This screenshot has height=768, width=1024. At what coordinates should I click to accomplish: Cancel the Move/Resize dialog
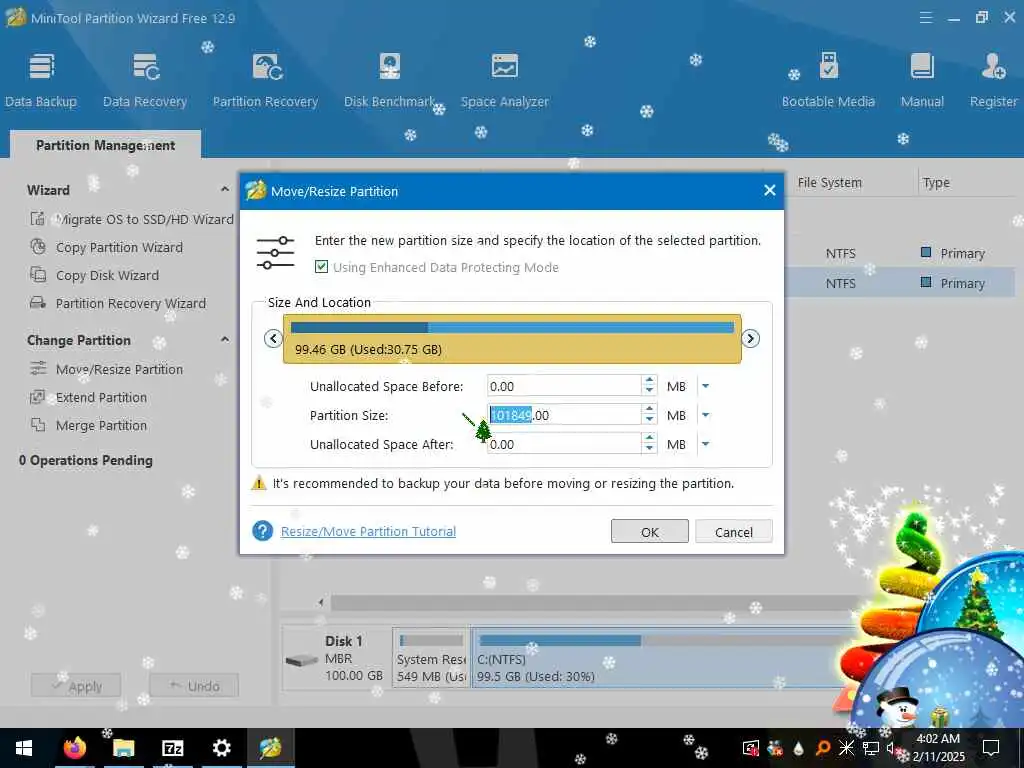click(x=734, y=532)
